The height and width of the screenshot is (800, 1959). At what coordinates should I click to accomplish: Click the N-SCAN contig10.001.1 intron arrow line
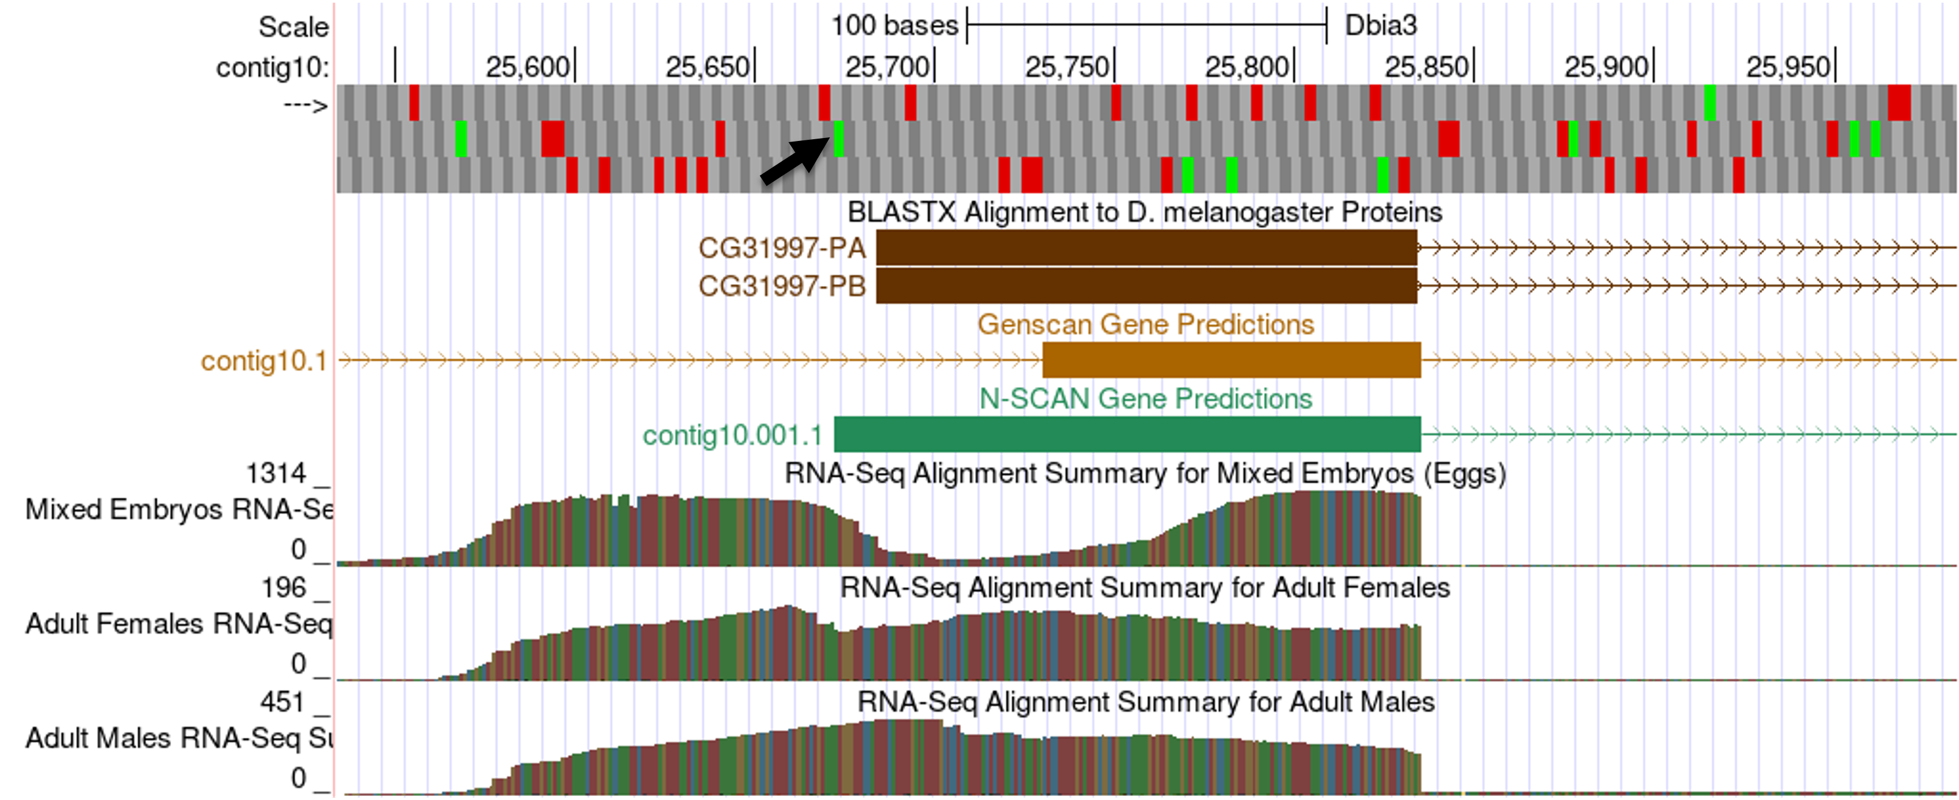(x=1688, y=434)
